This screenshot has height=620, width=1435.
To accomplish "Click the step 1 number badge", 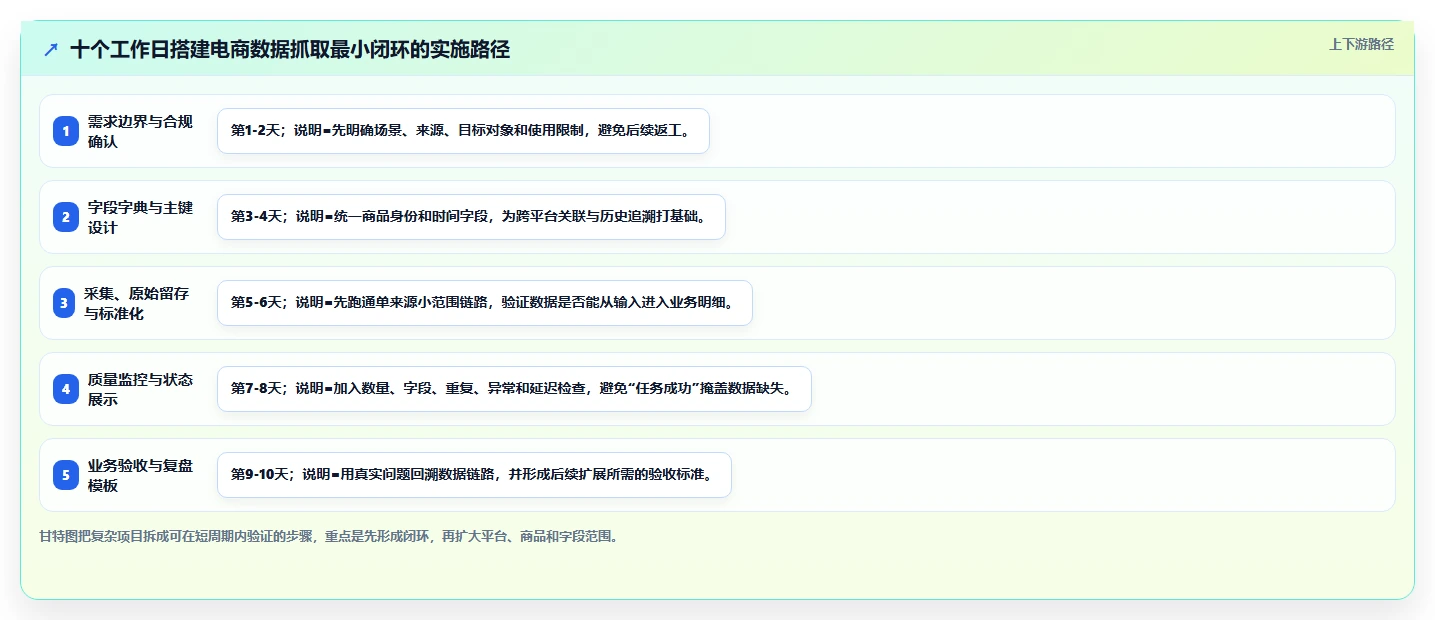I will pyautogui.click(x=66, y=131).
